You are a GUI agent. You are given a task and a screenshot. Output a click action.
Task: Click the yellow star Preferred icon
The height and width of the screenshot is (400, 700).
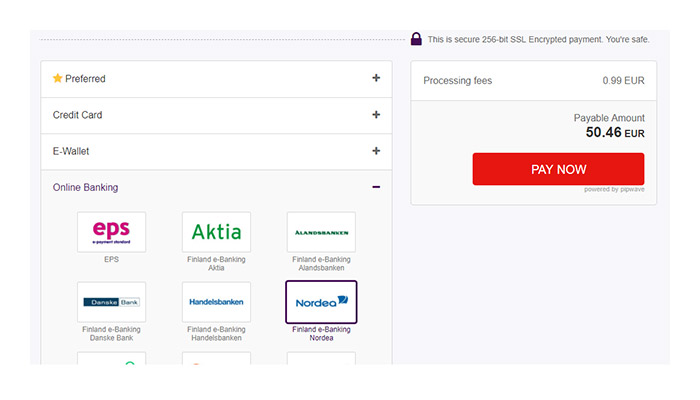click(58, 79)
